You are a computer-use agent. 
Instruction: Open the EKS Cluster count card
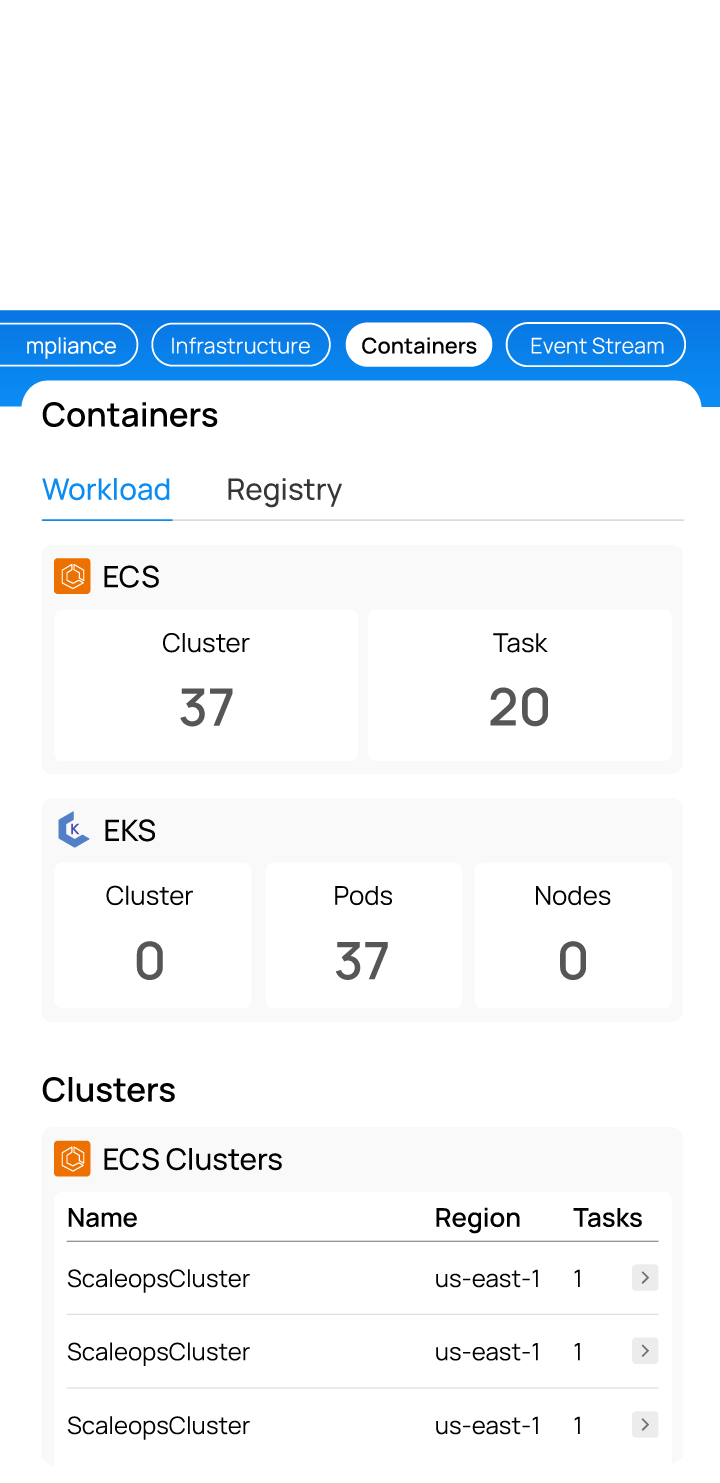(150, 935)
